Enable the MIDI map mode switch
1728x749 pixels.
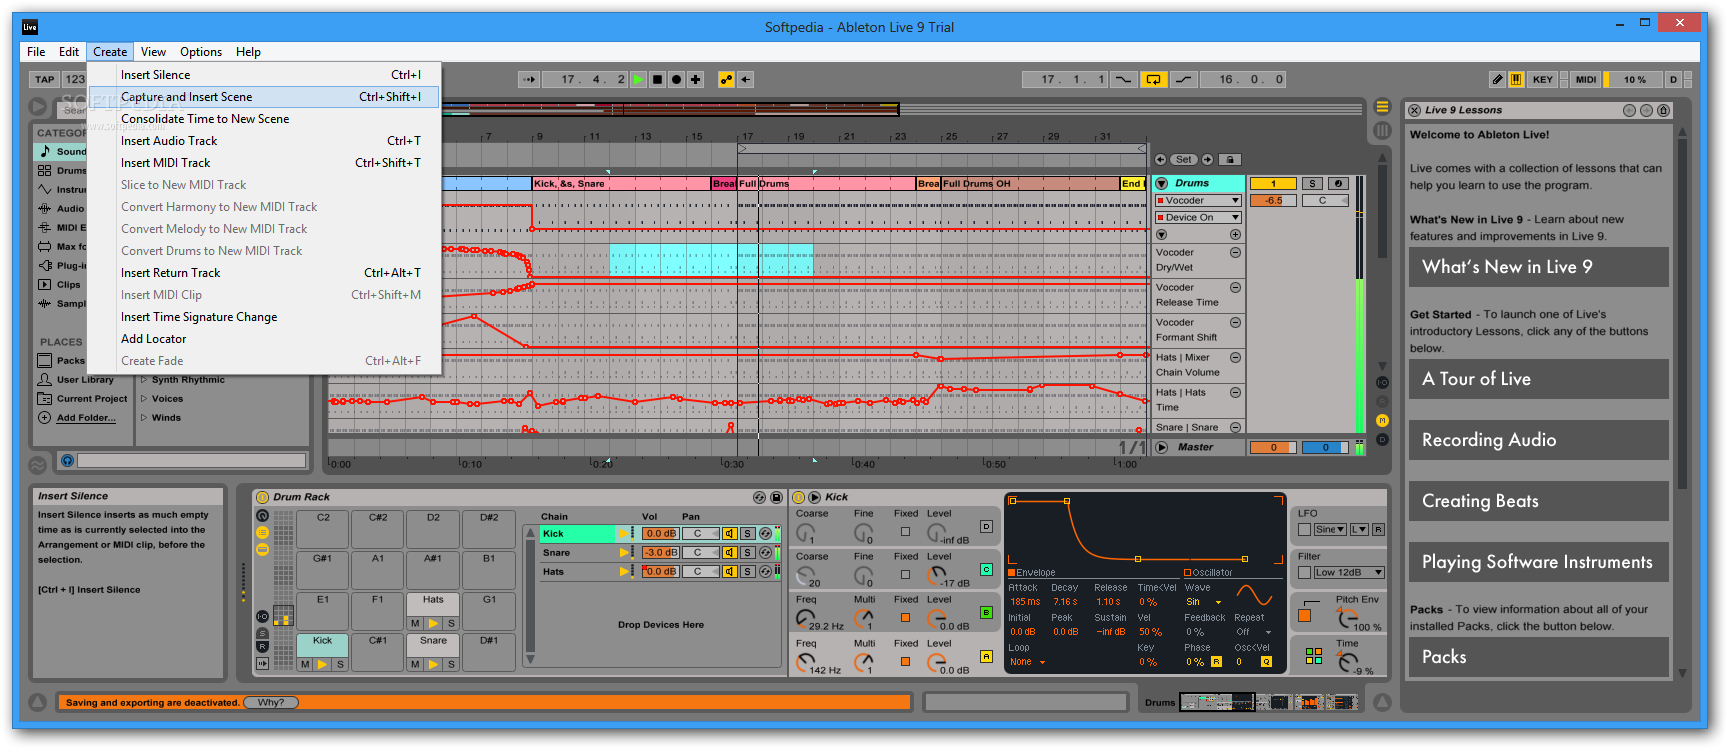1586,79
